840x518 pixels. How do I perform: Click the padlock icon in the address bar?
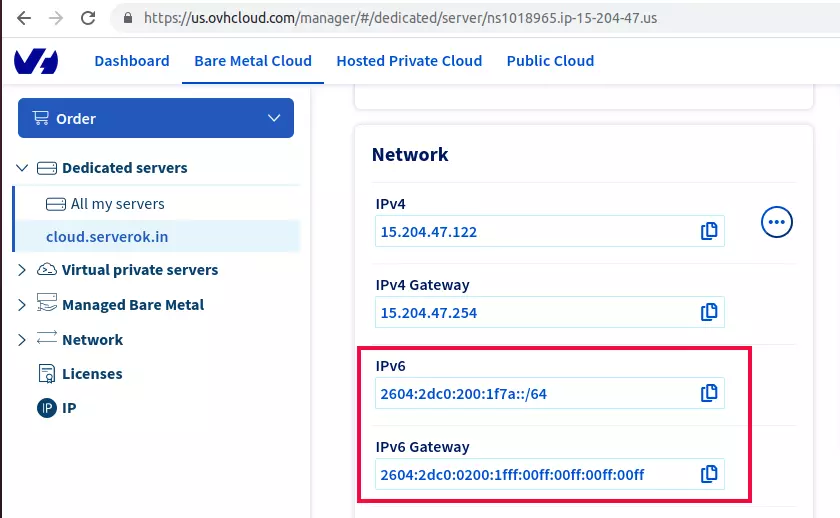coord(128,18)
